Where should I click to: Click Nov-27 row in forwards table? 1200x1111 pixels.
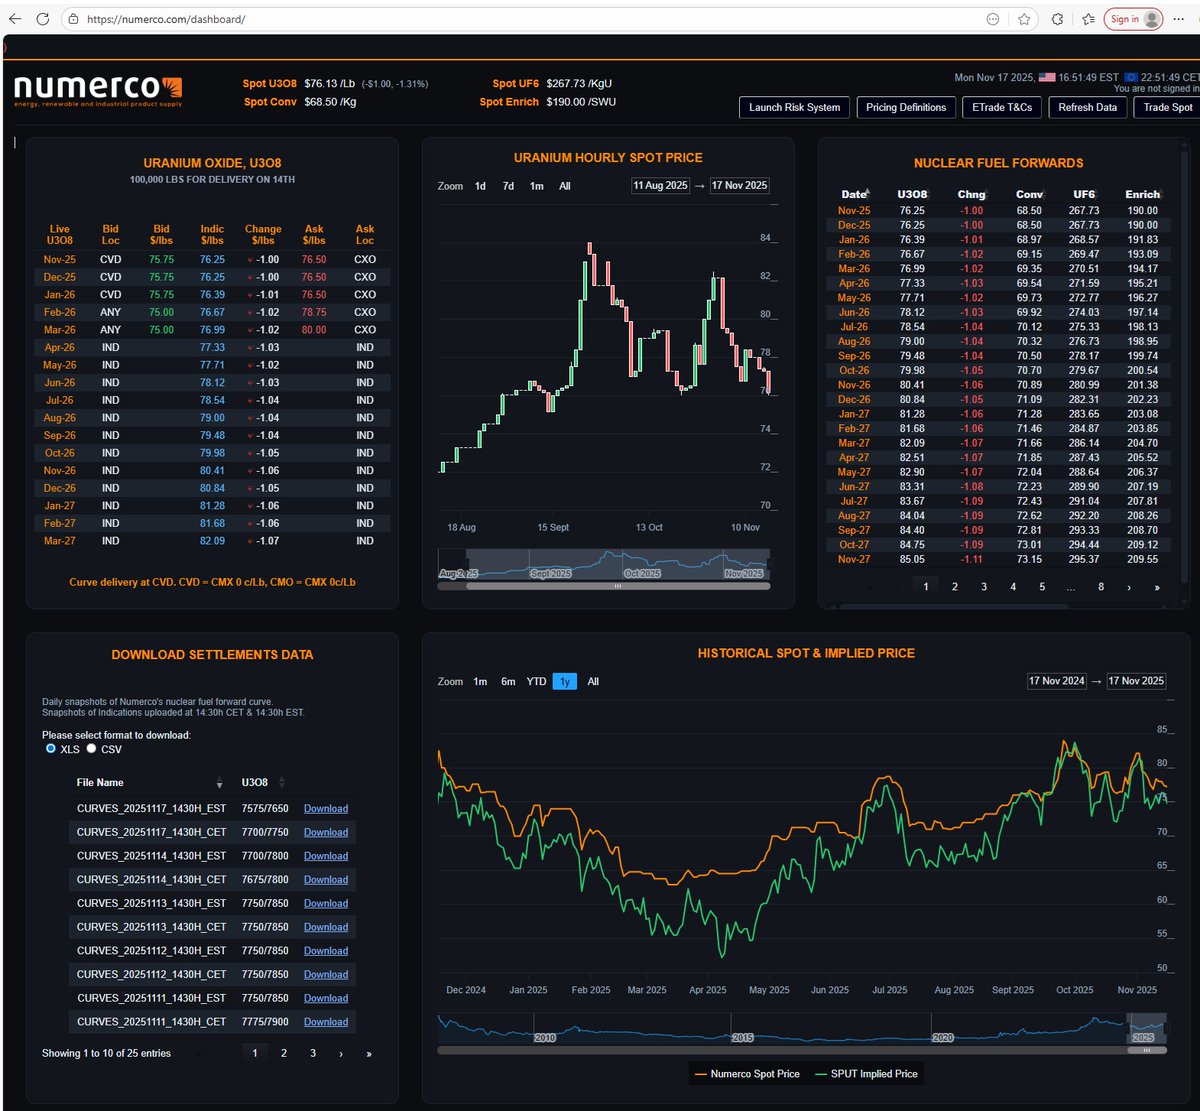[x=998, y=560]
